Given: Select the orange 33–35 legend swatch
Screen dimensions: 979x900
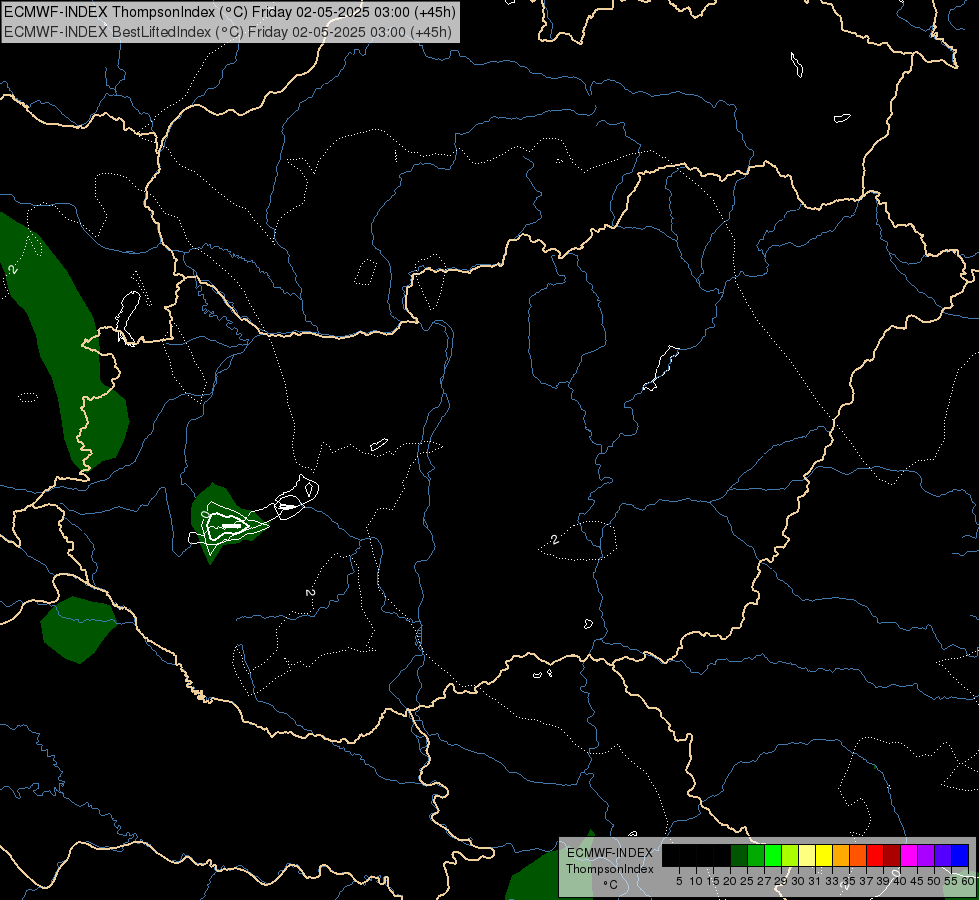Looking at the screenshot, I should [841, 855].
